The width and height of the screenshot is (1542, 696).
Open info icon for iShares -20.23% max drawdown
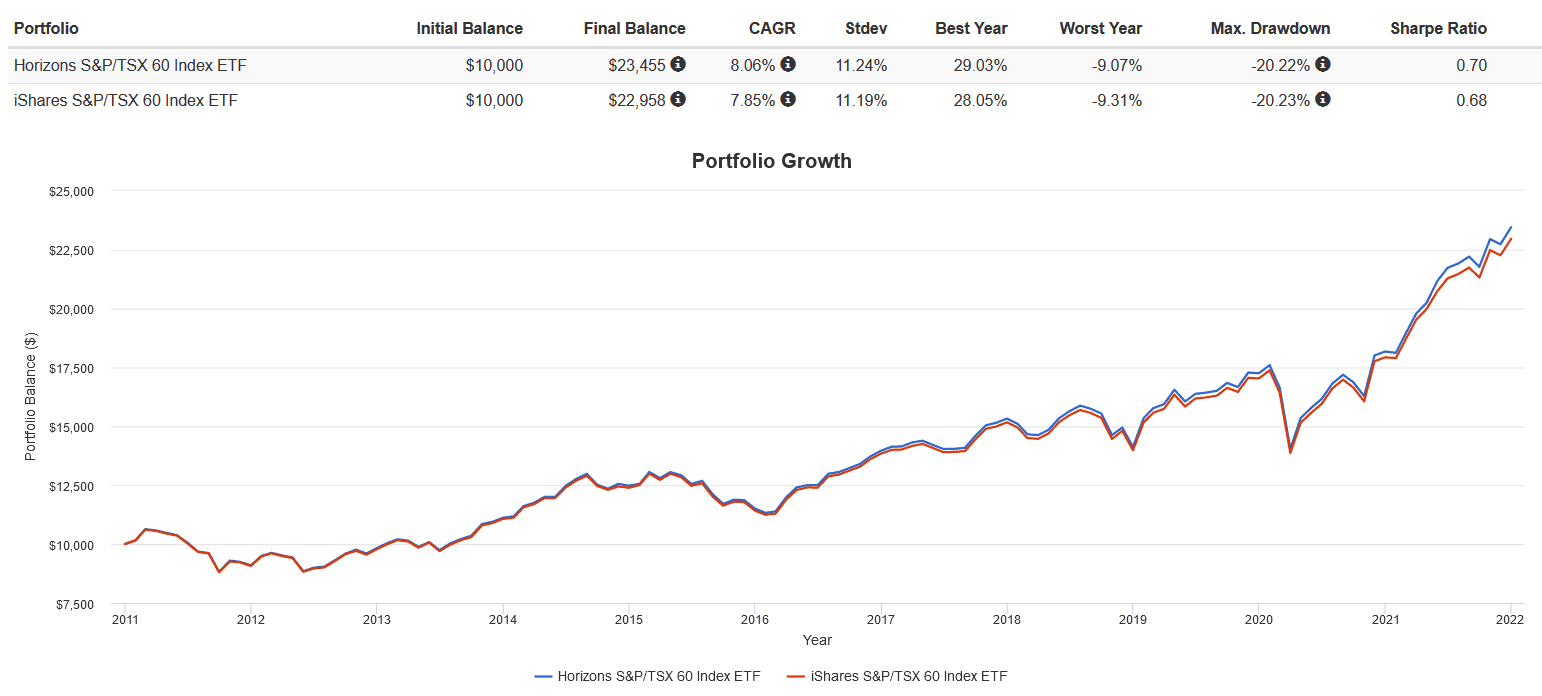coord(1323,99)
